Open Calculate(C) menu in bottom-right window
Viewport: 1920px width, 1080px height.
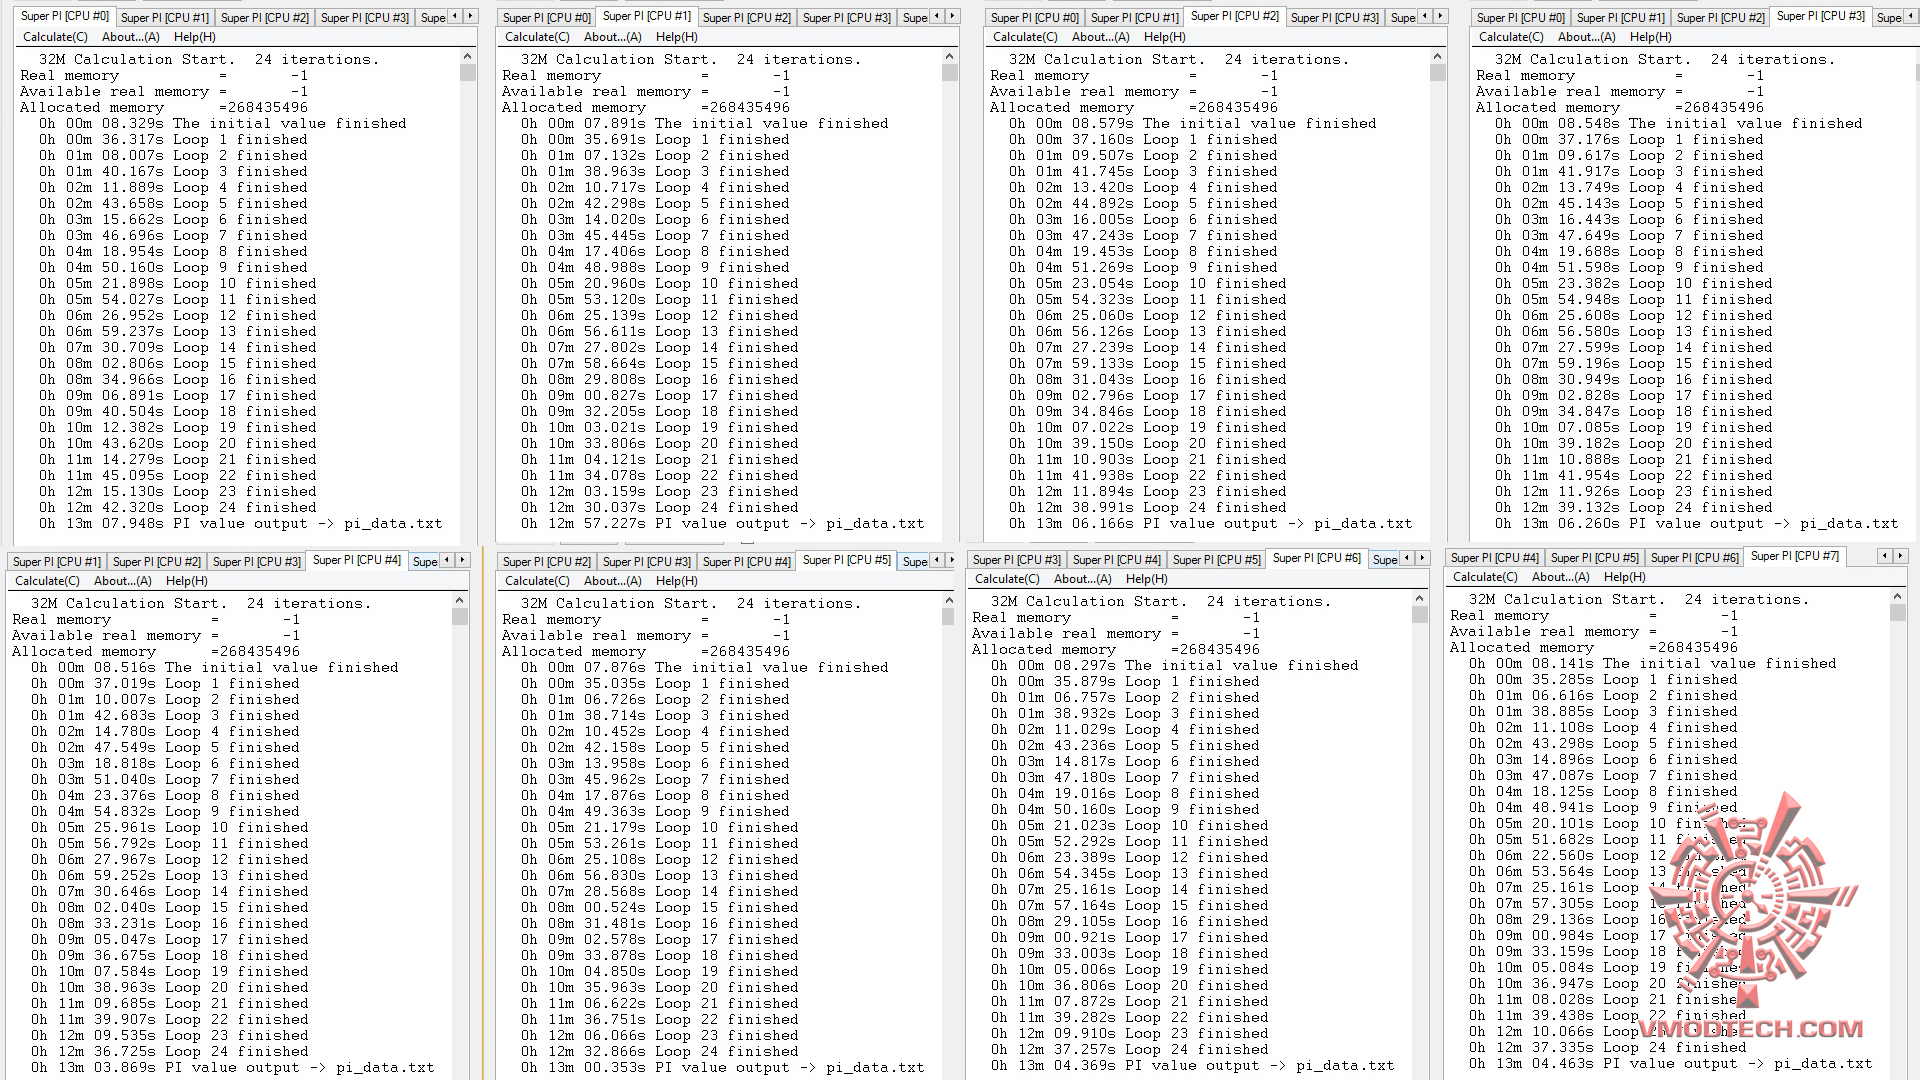1485,577
